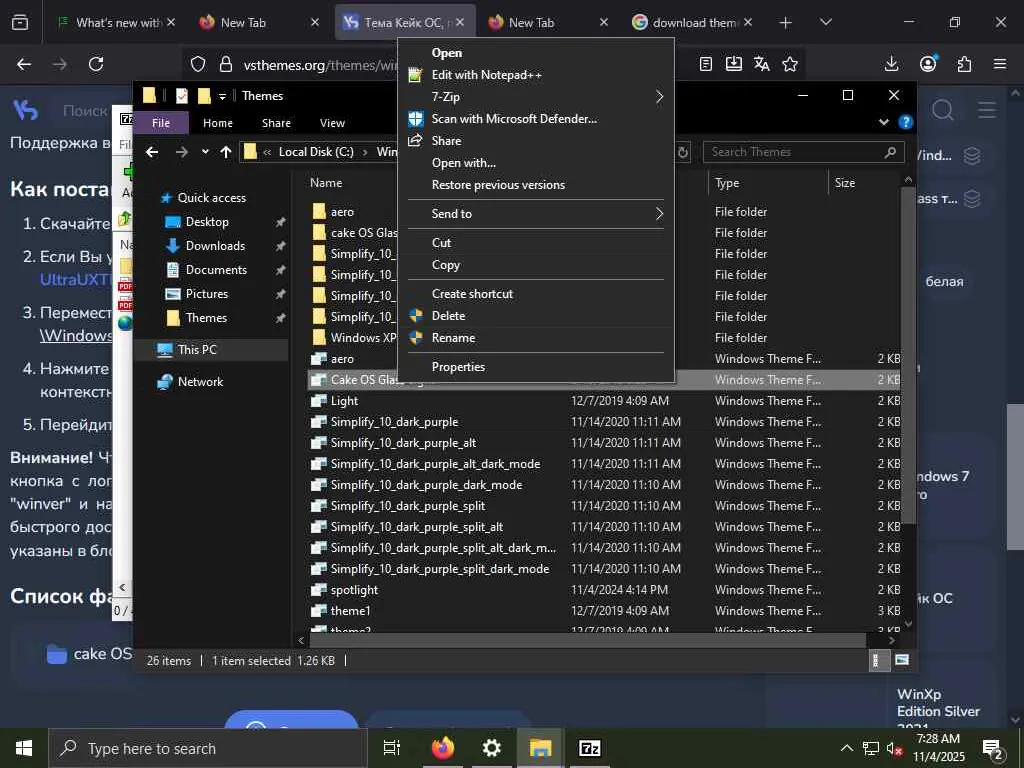Open Firefox application menu
This screenshot has height=768, width=1024.
[1000, 64]
